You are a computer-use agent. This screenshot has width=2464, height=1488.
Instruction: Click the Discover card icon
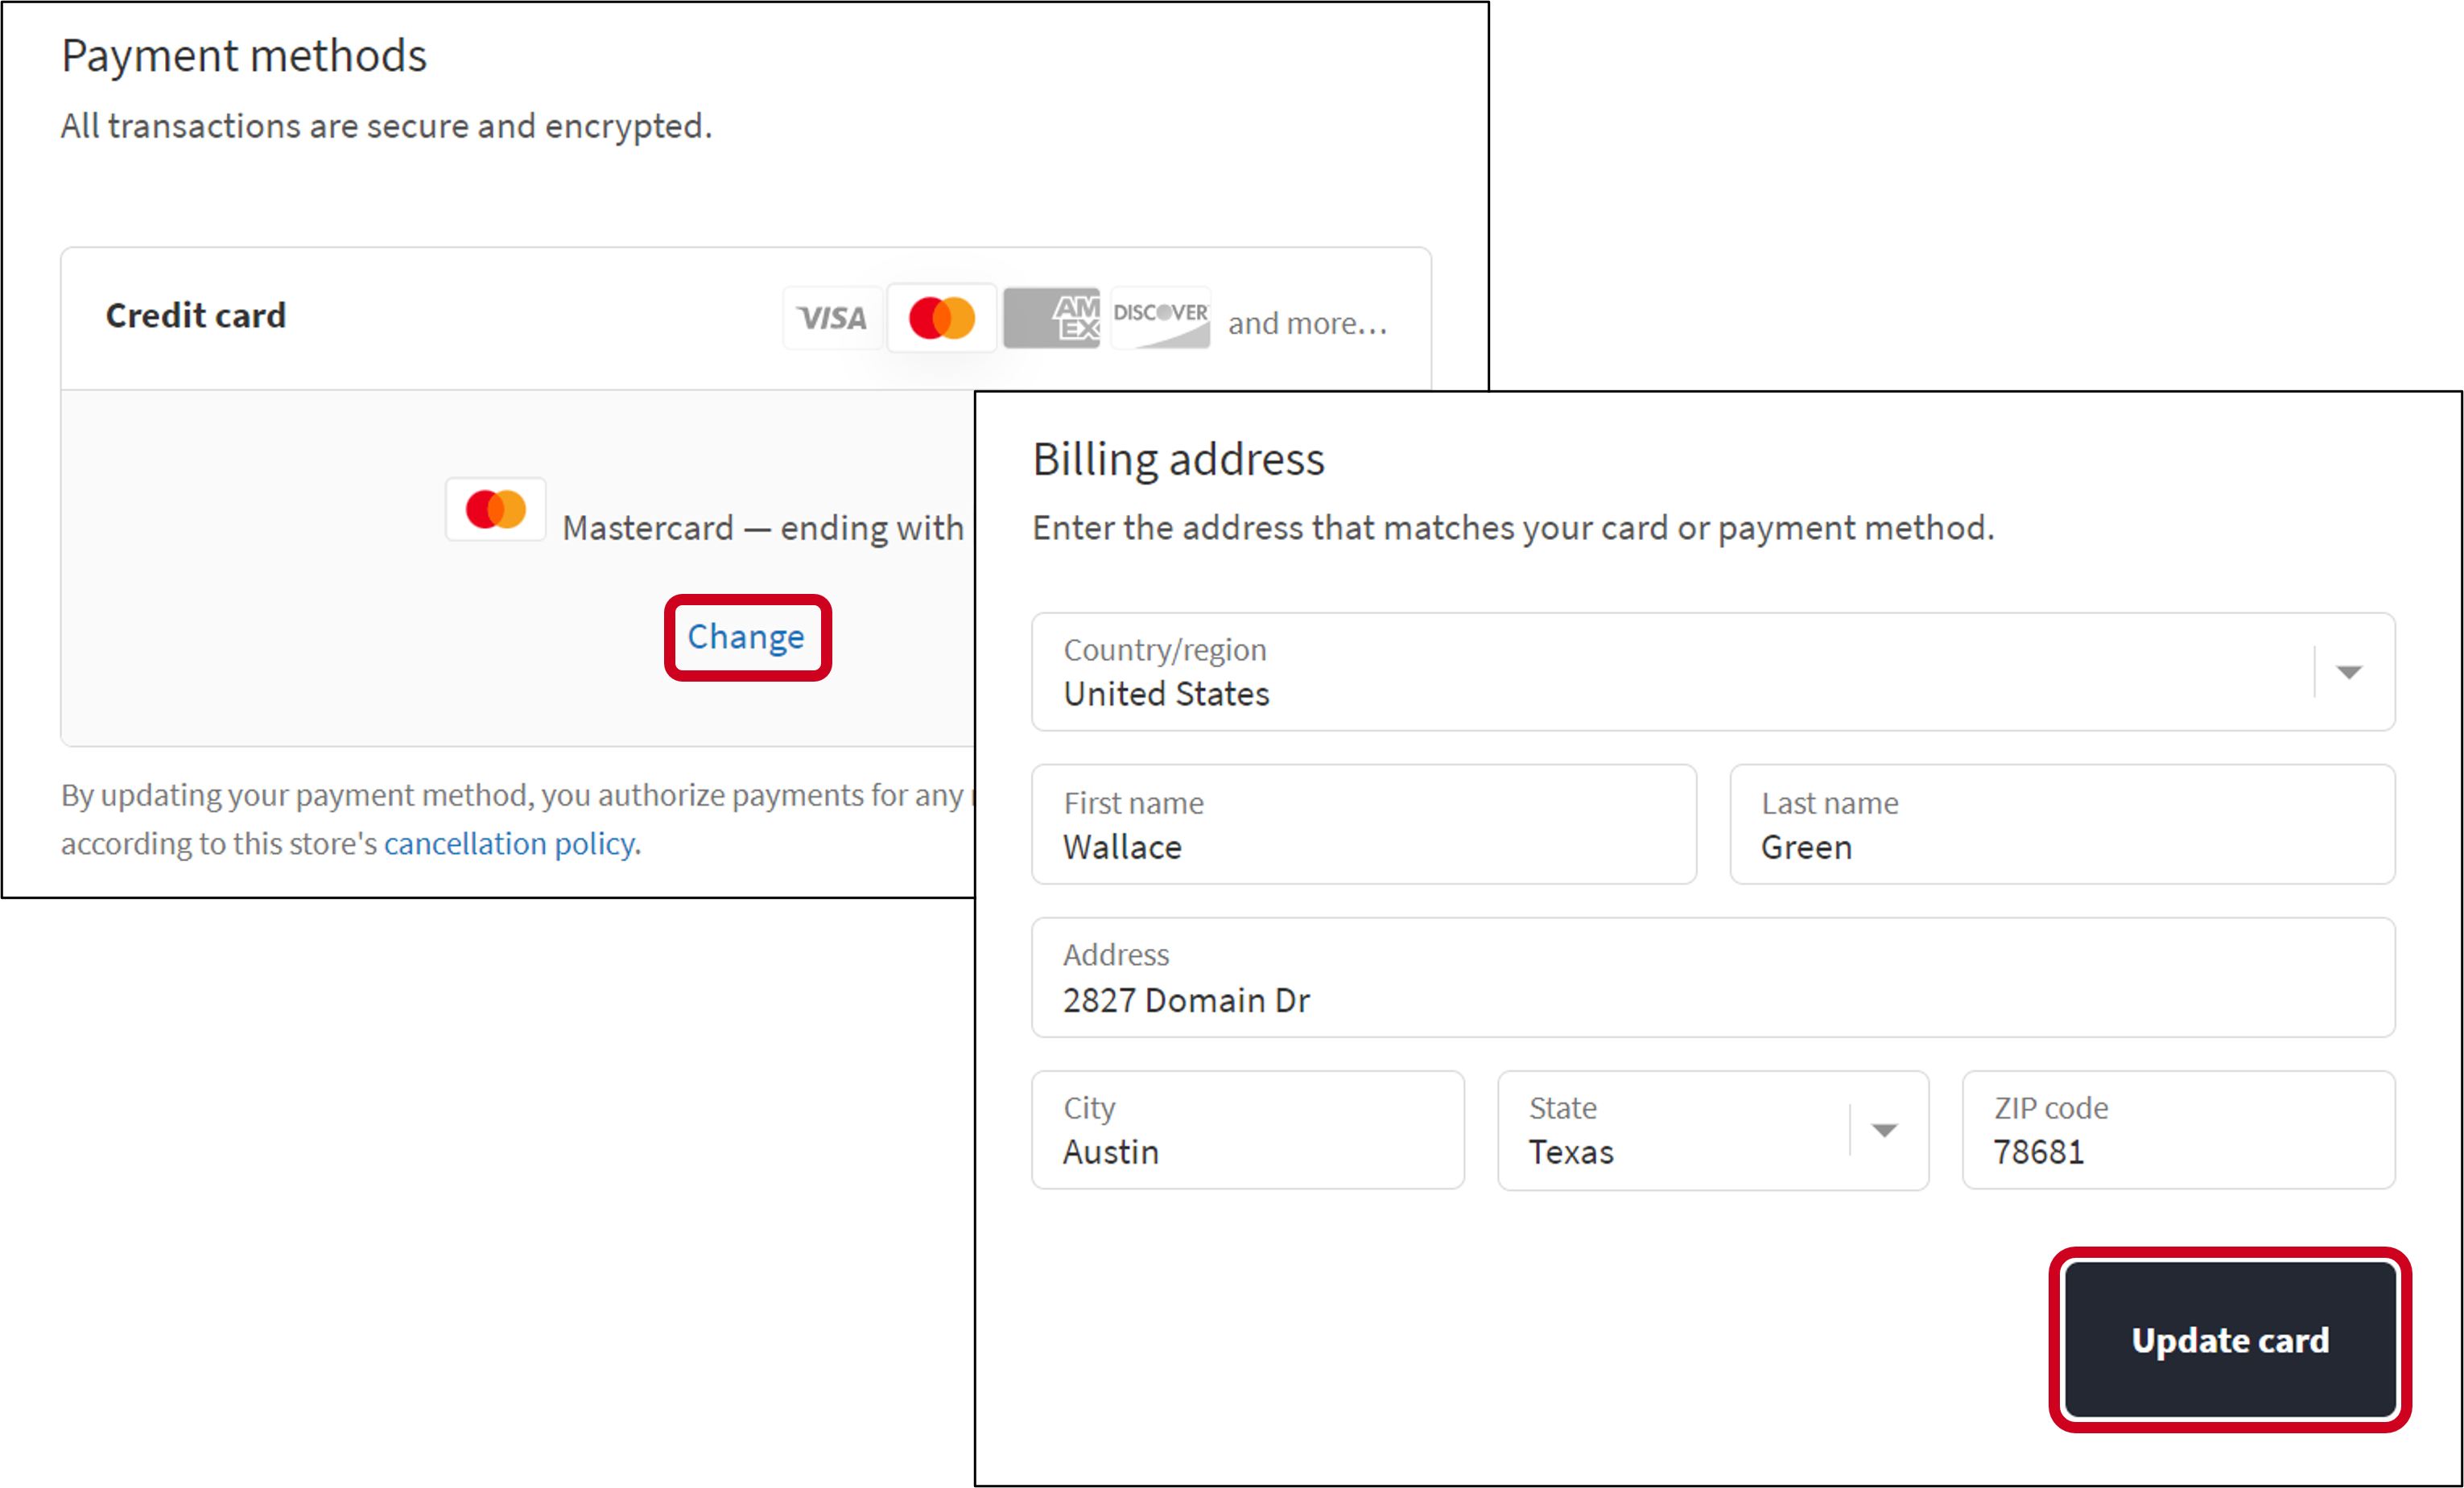1160,318
